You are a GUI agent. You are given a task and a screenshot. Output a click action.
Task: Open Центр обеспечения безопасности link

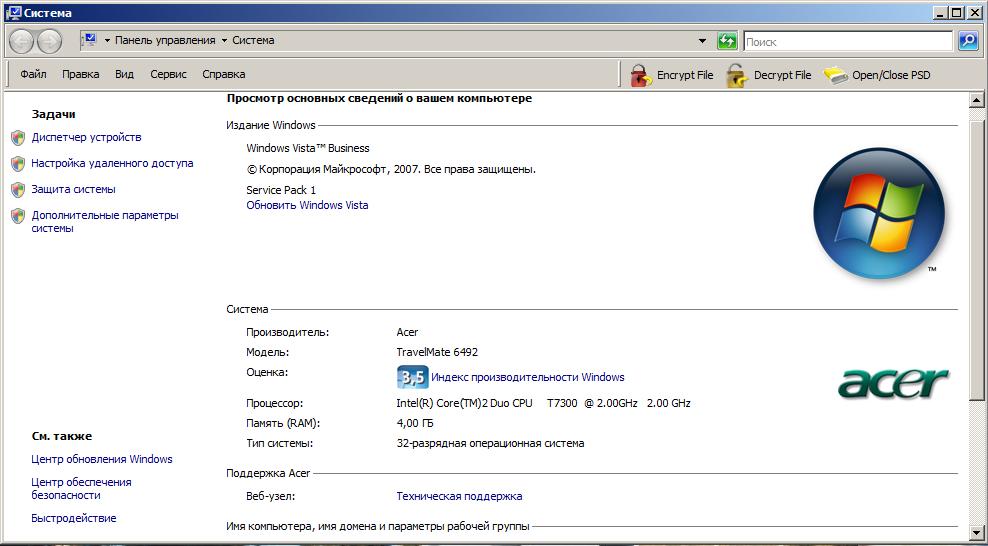81,489
